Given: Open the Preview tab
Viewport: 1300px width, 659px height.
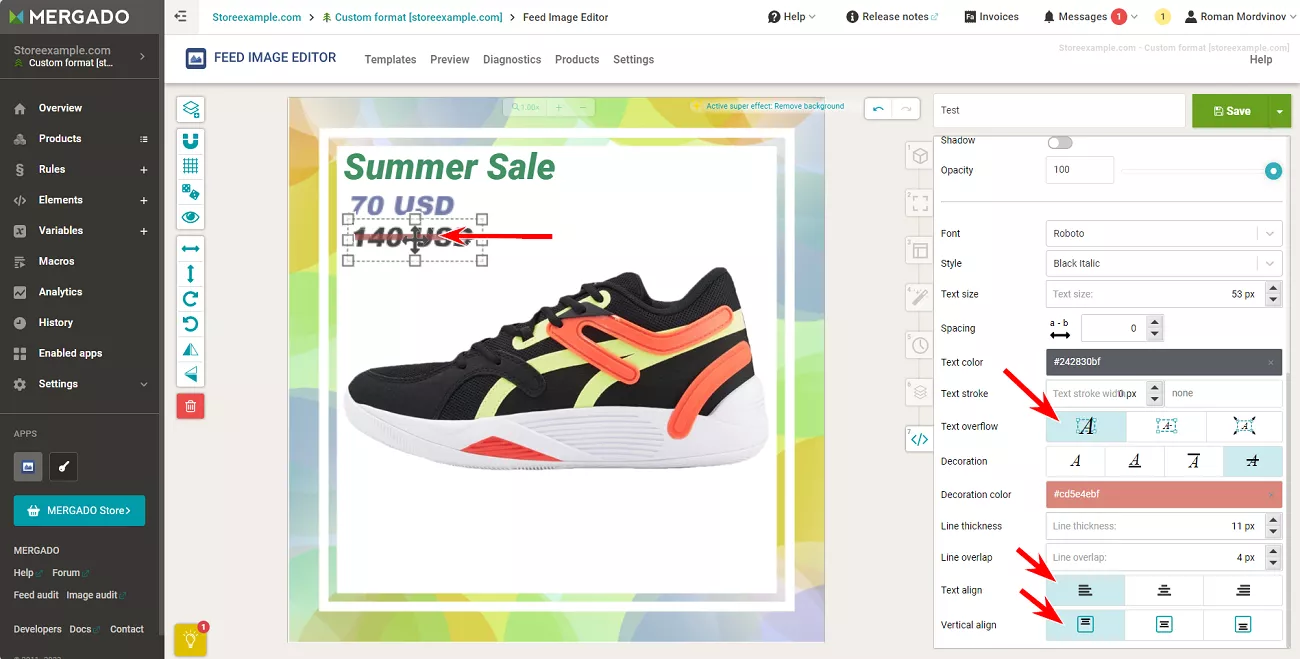Looking at the screenshot, I should 450,59.
